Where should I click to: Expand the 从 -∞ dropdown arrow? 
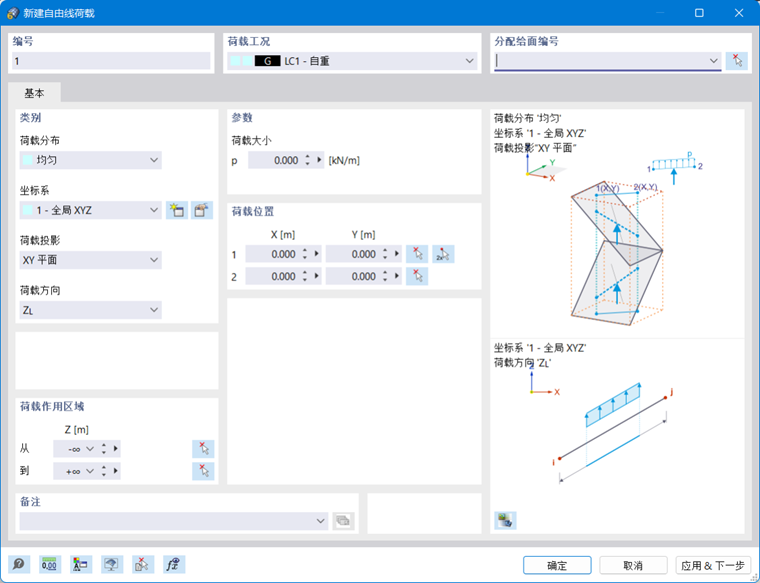tap(90, 449)
